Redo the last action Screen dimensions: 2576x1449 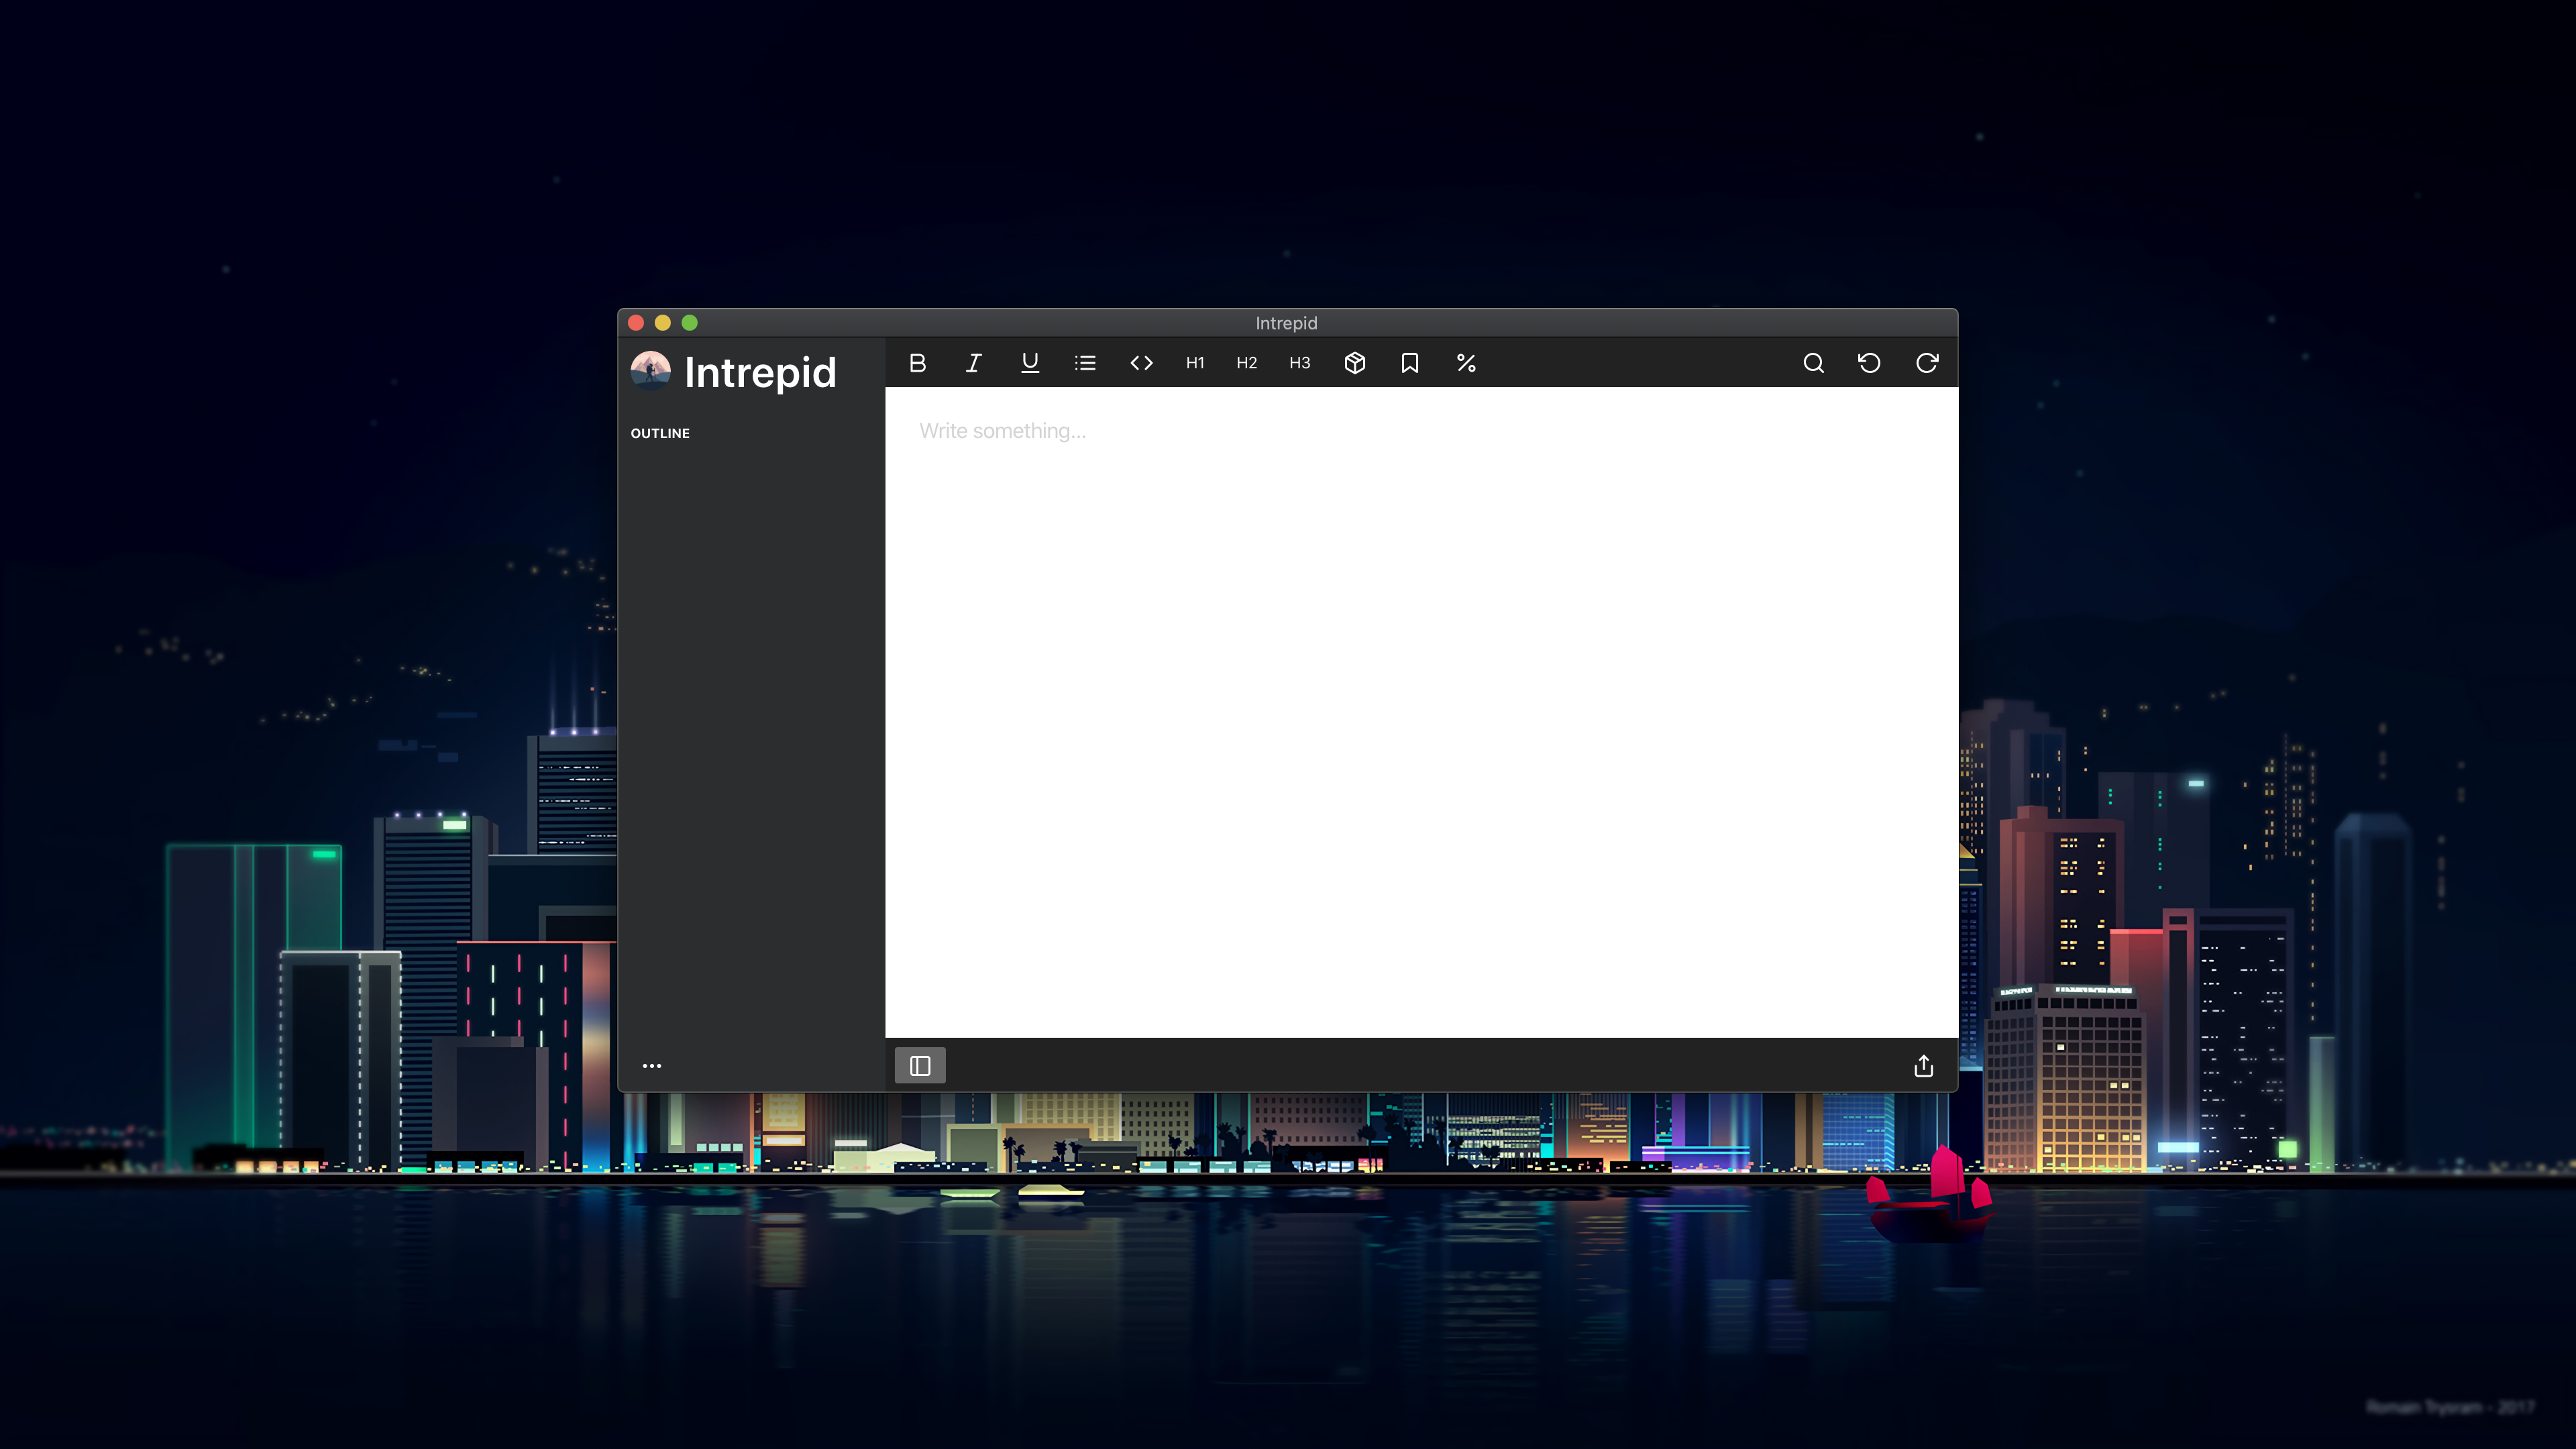[1926, 363]
